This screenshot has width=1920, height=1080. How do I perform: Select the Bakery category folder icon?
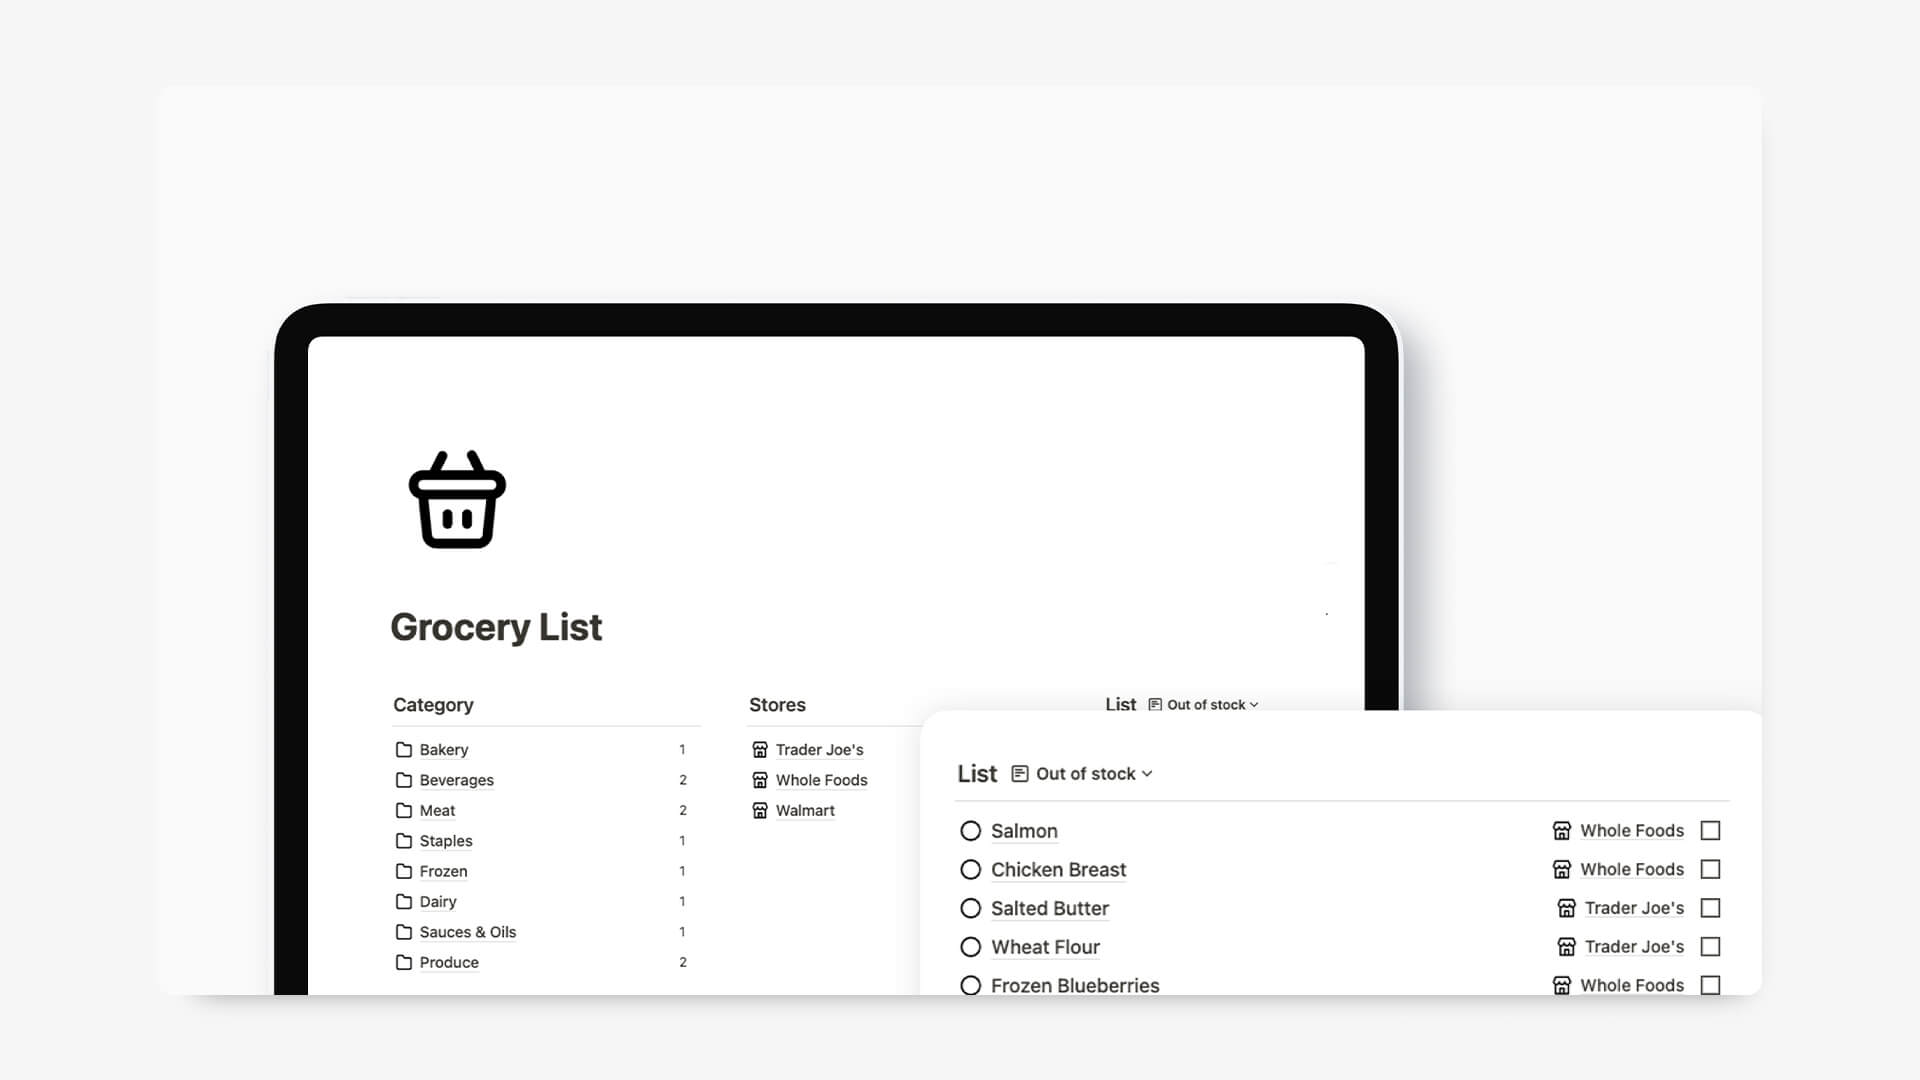[x=404, y=749]
